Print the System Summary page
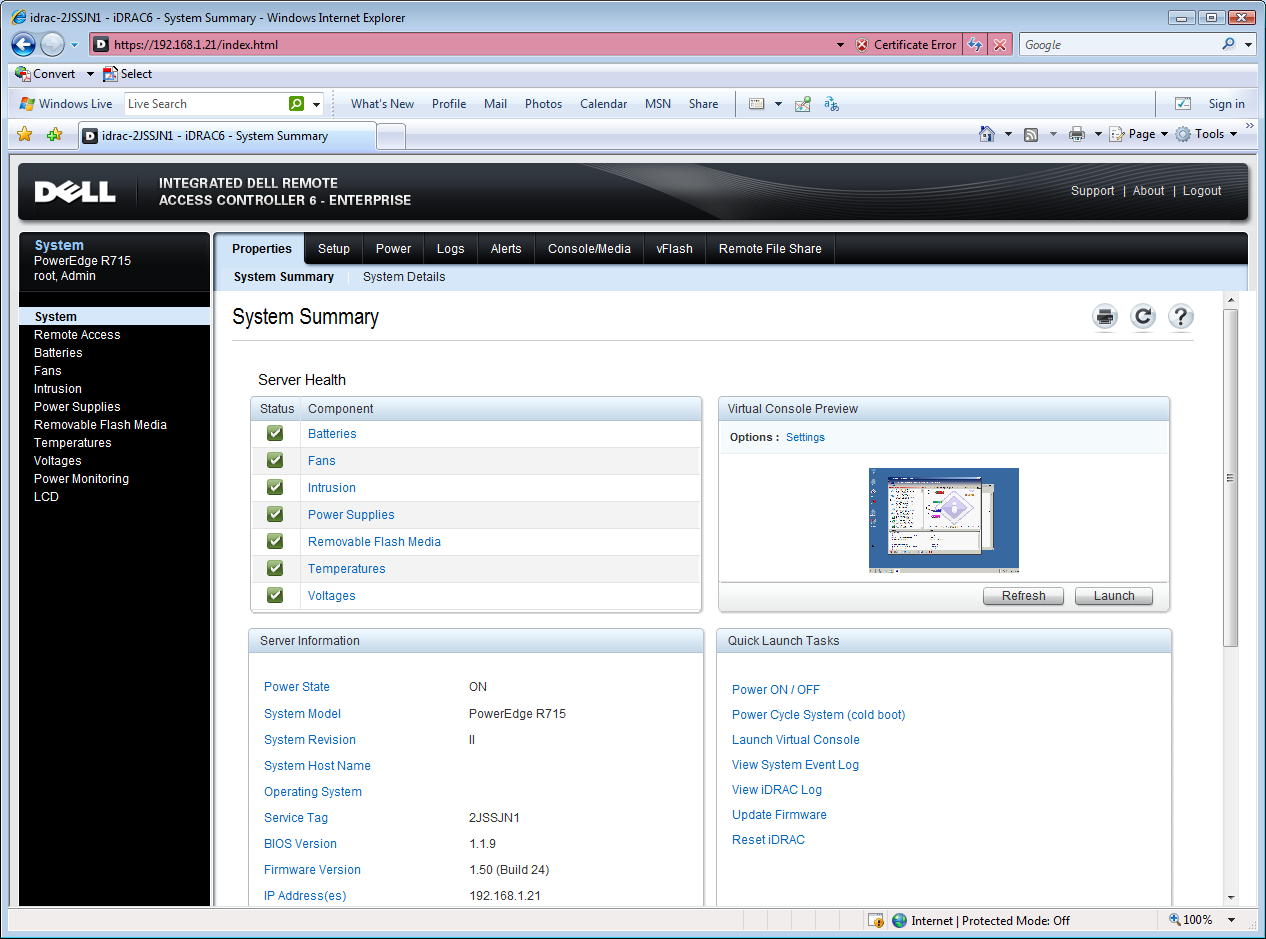The image size is (1266, 939). pos(1105,317)
